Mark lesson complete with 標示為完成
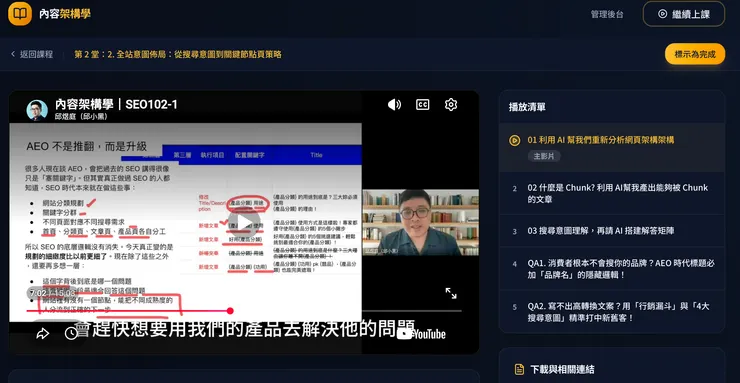The image size is (740, 383). (x=695, y=54)
